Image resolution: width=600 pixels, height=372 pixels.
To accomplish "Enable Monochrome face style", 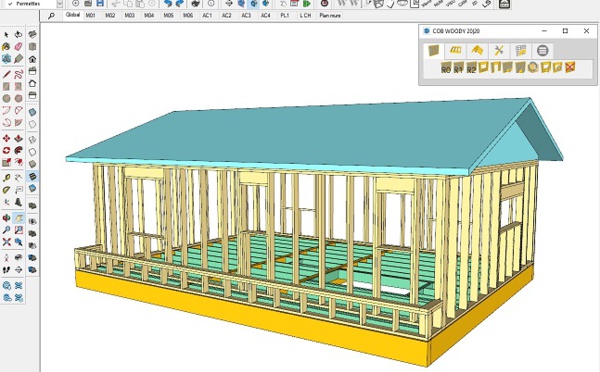I will tap(33, 188).
